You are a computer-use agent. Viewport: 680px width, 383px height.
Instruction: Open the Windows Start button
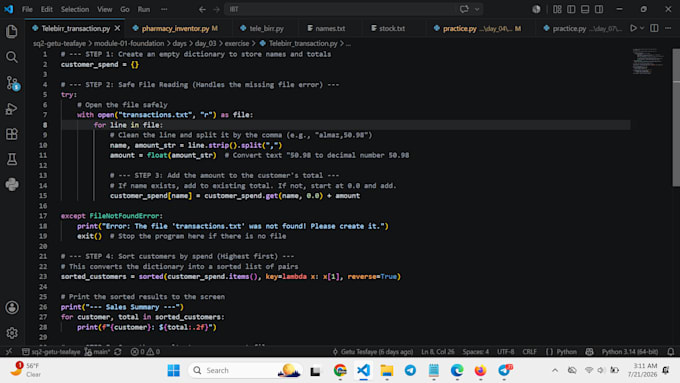[x=174, y=370]
